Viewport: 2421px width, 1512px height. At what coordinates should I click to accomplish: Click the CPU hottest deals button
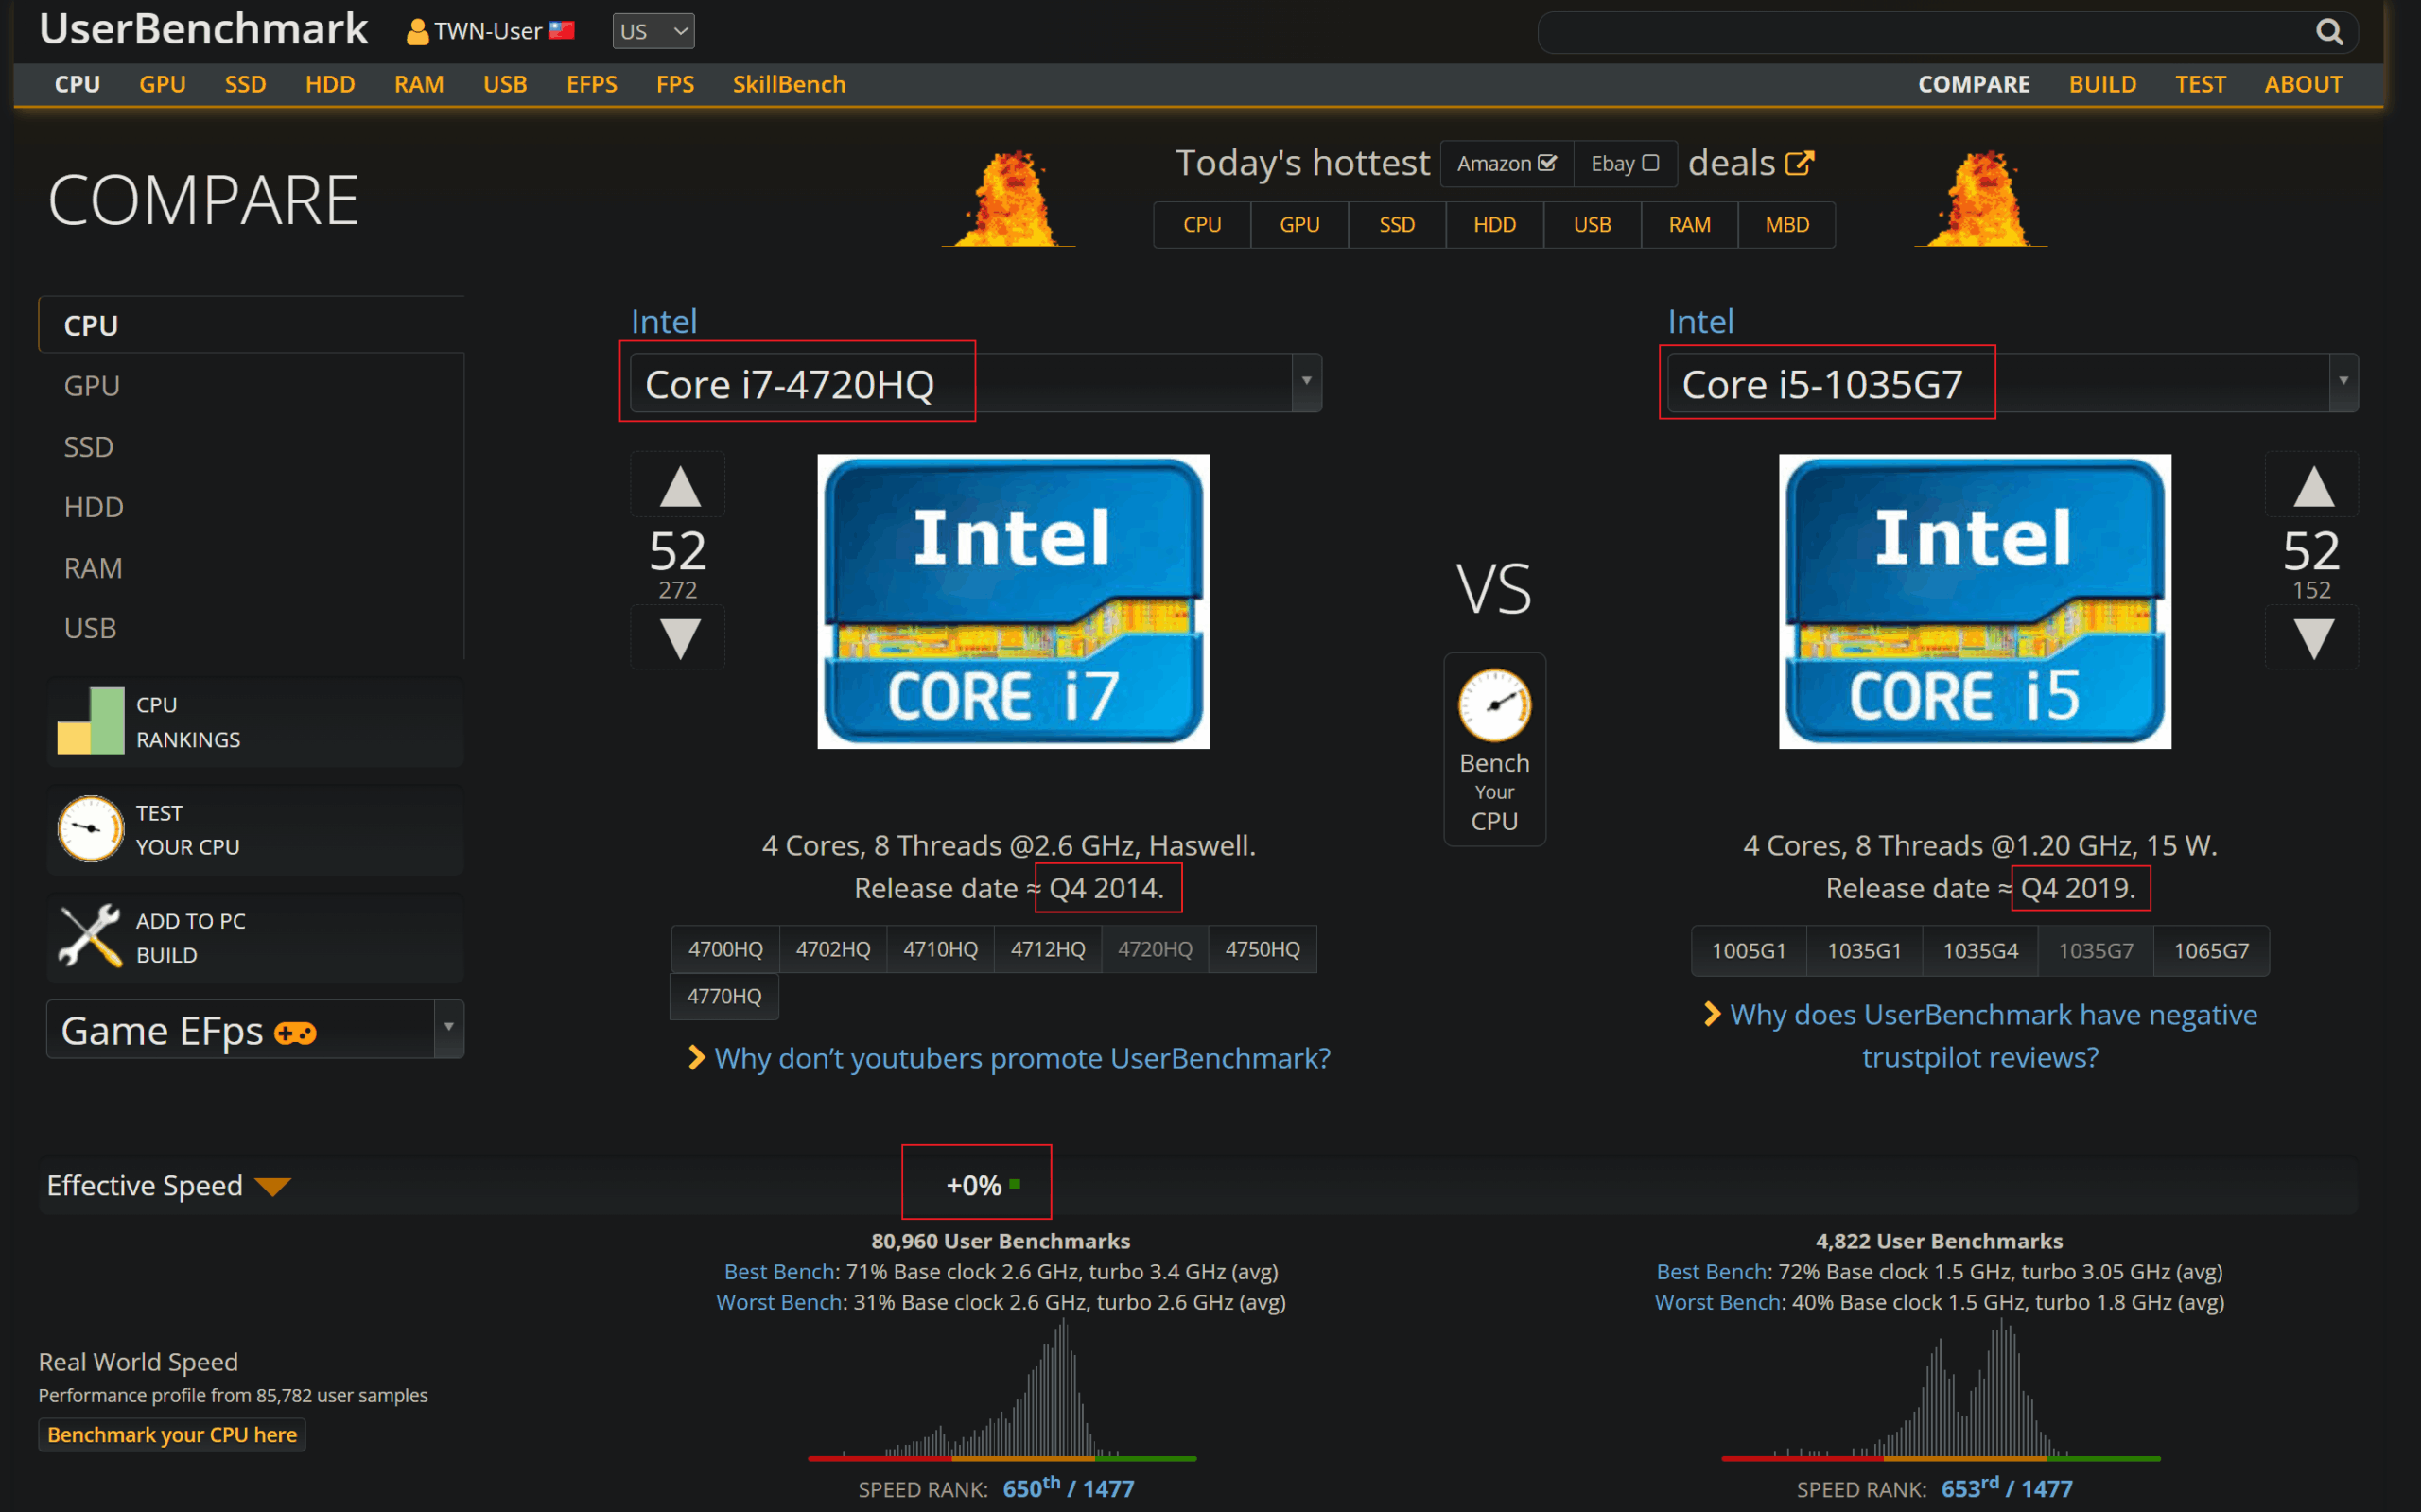pos(1202,225)
